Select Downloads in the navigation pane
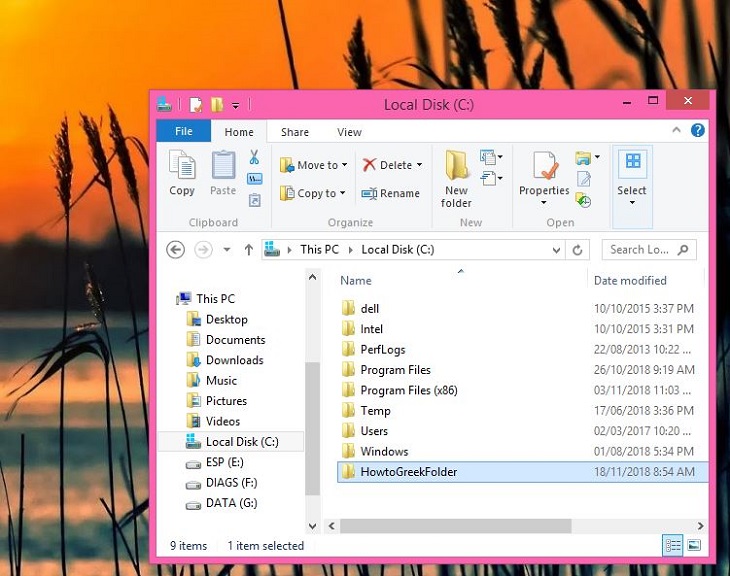Viewport: 730px width, 576px height. (234, 360)
